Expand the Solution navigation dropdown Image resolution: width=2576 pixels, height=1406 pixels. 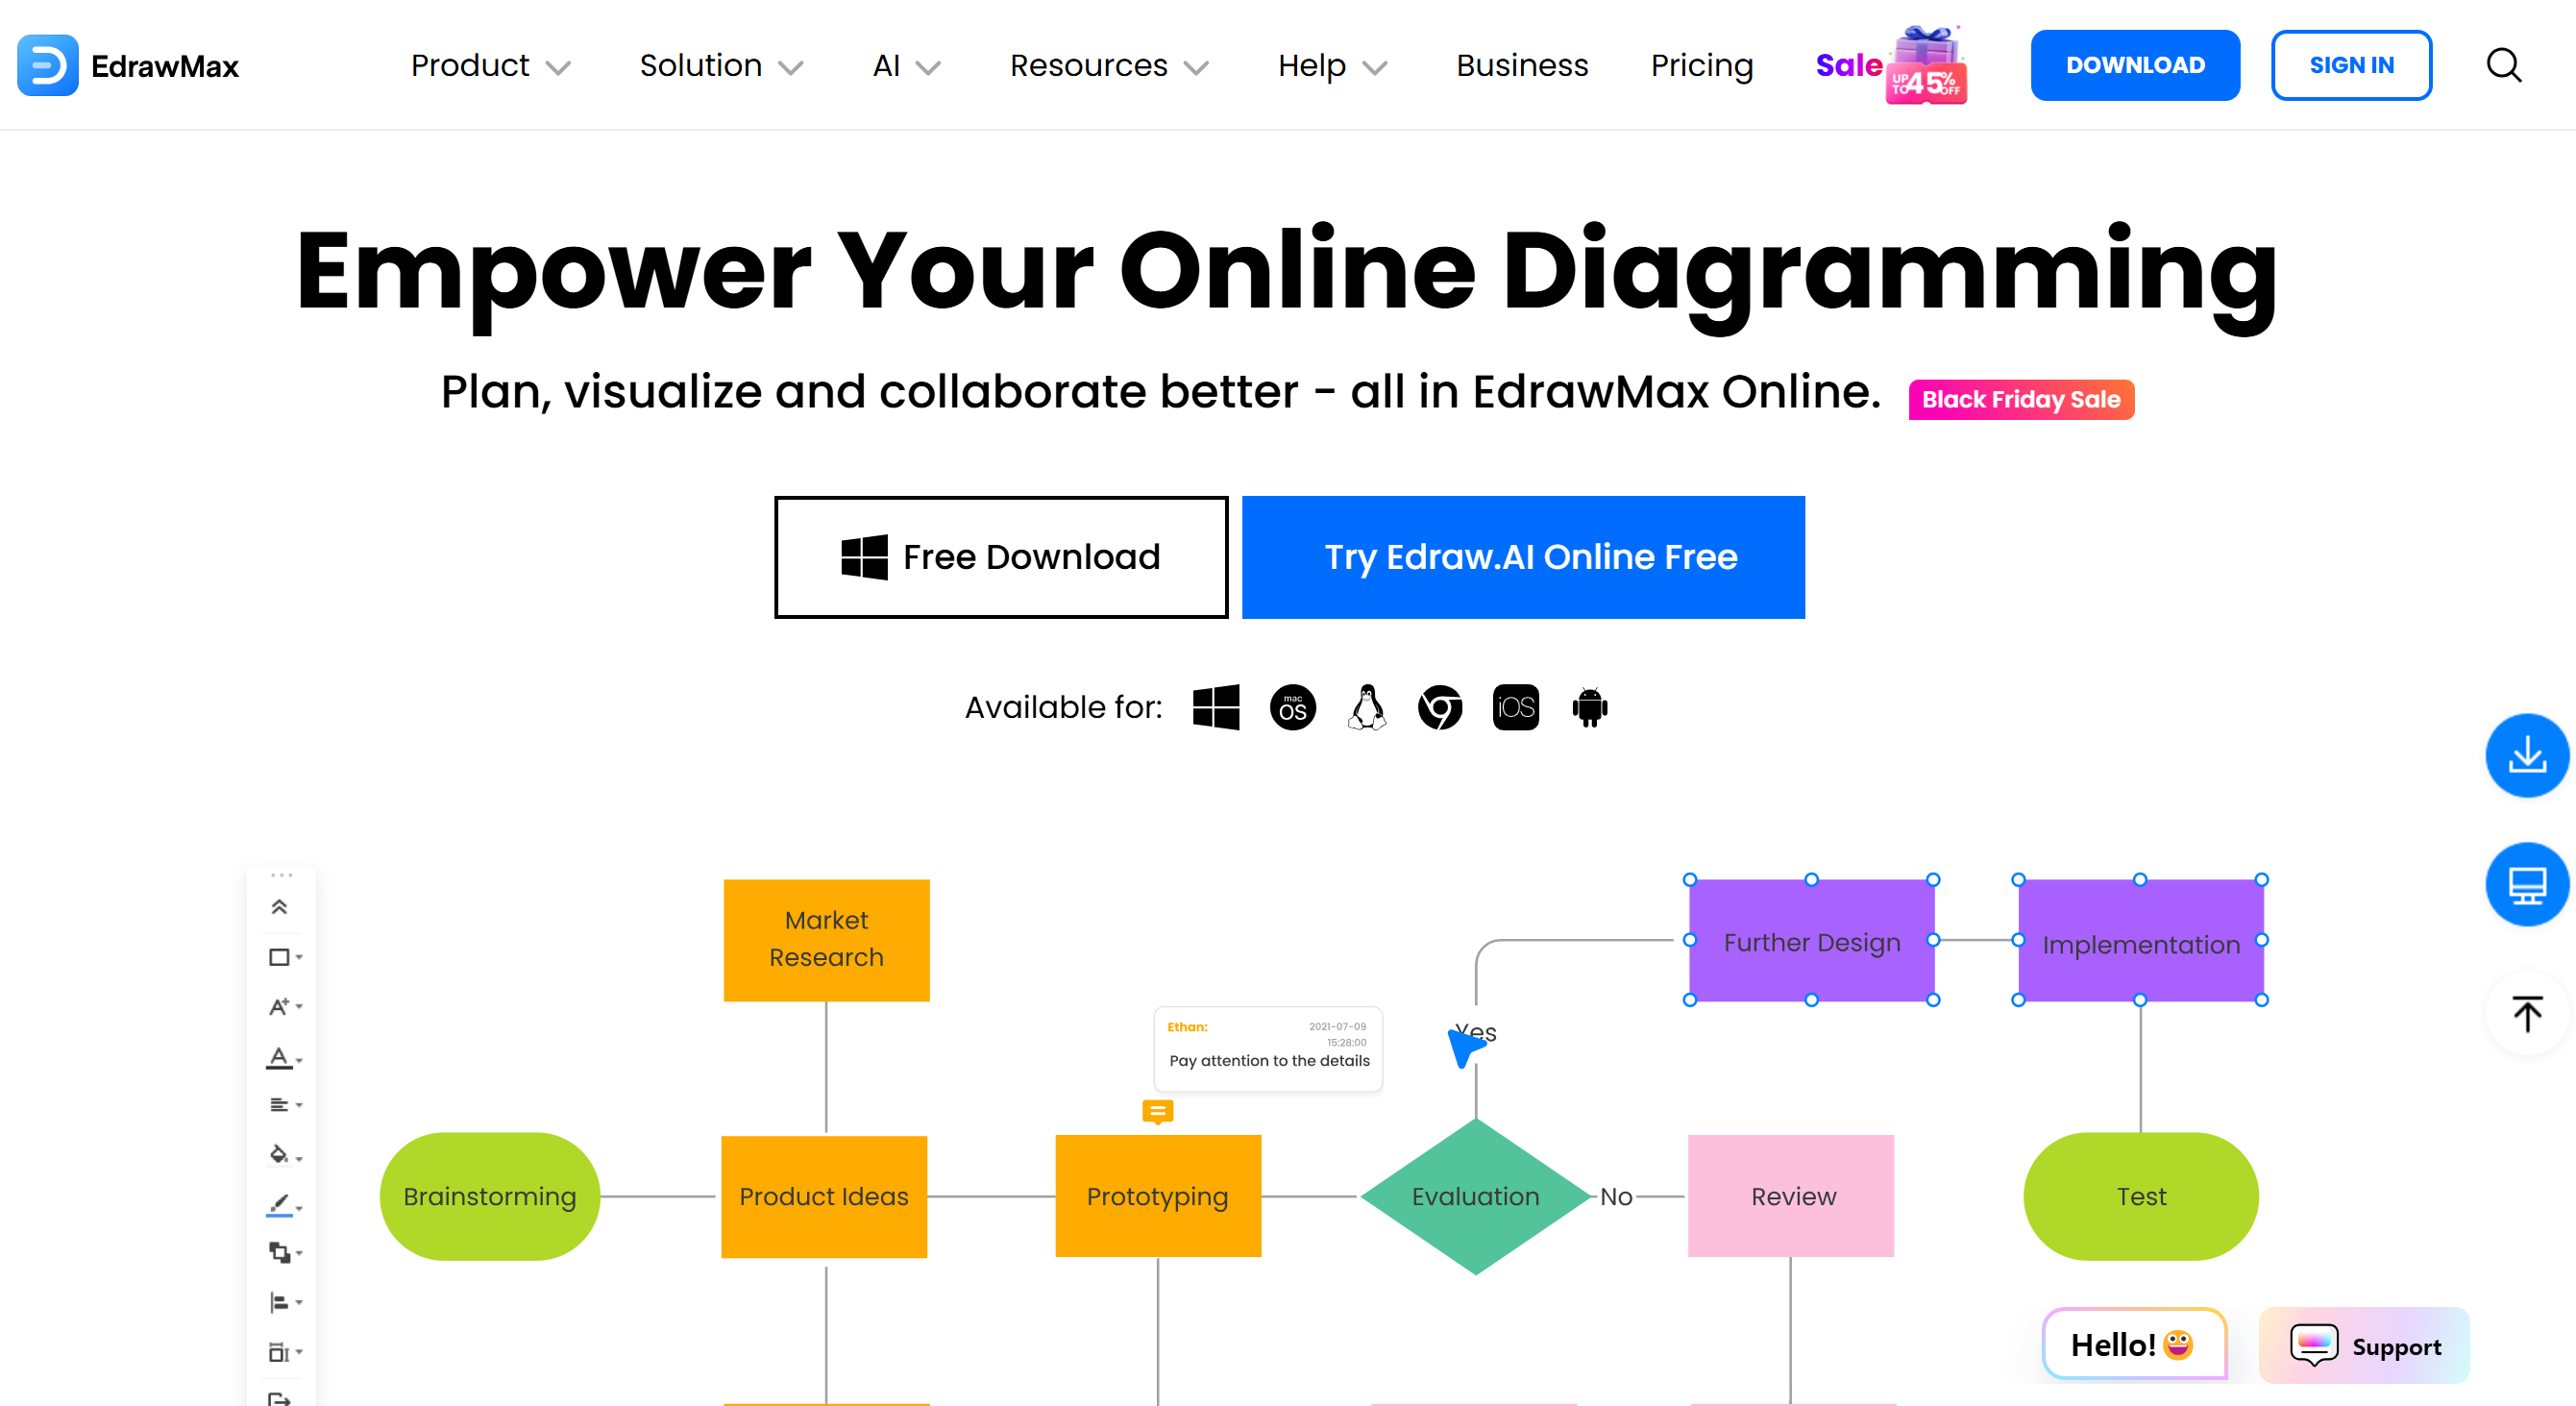719,64
